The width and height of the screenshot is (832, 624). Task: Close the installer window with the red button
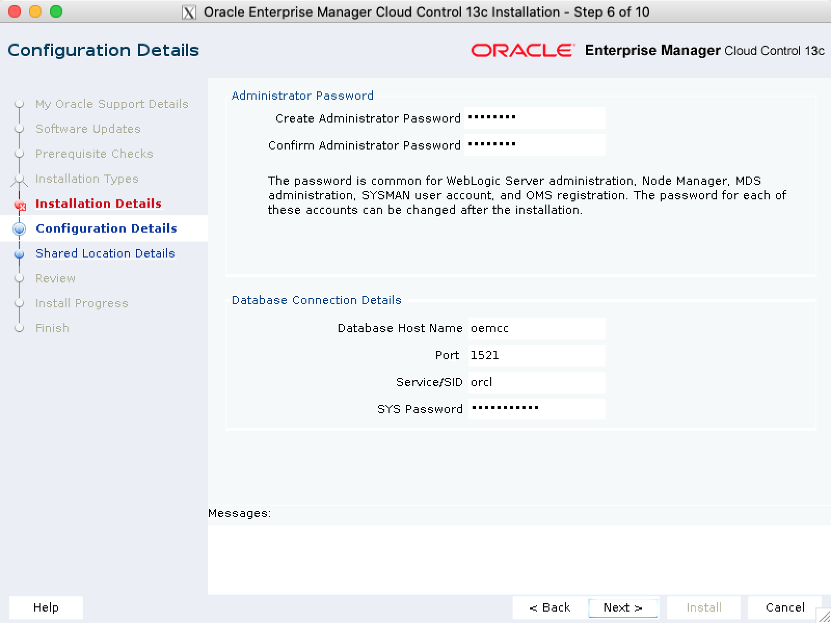point(15,12)
